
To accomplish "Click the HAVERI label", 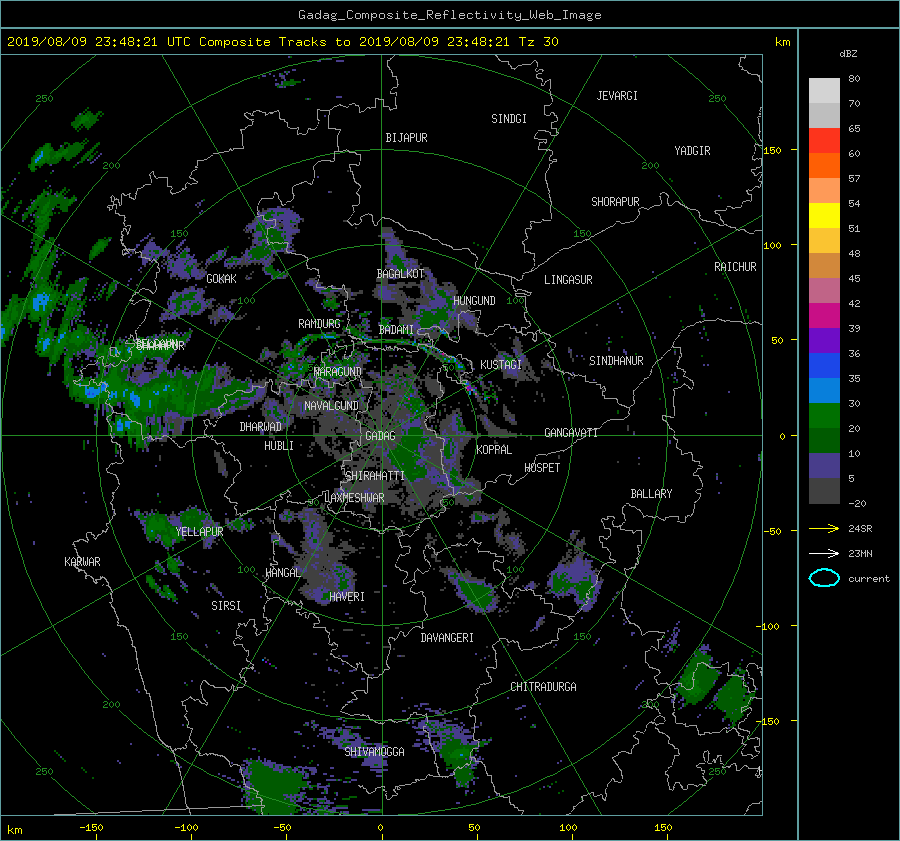I will point(347,597).
